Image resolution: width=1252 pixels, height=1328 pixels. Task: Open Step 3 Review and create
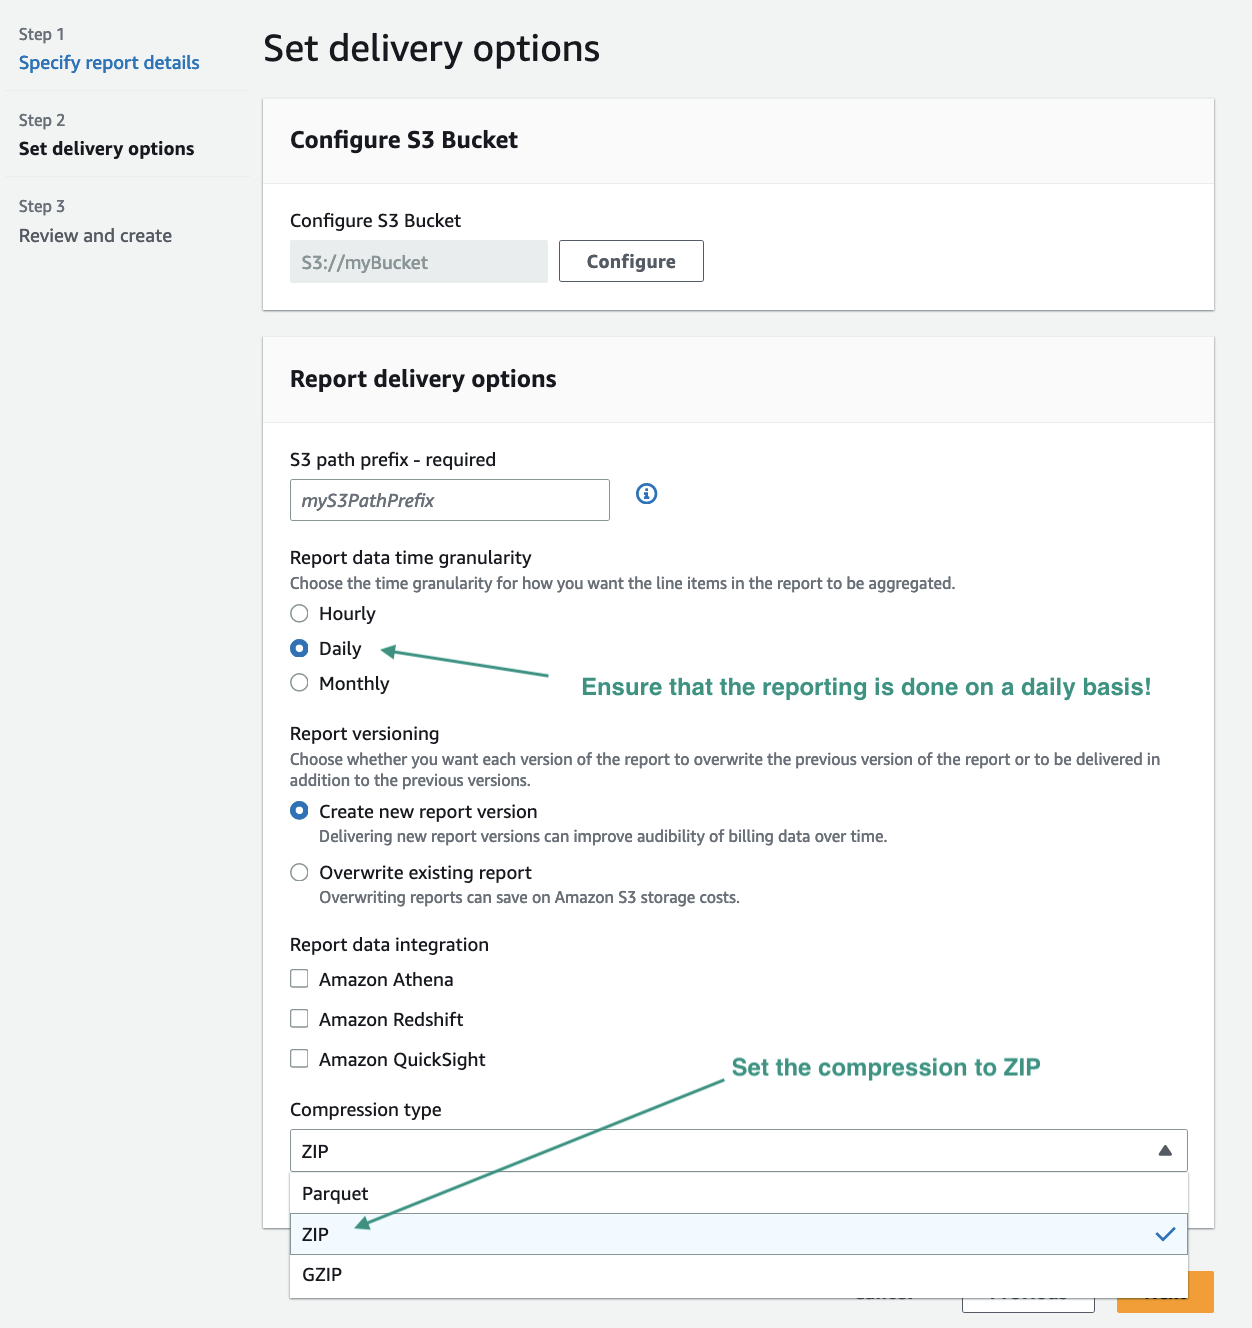(95, 235)
